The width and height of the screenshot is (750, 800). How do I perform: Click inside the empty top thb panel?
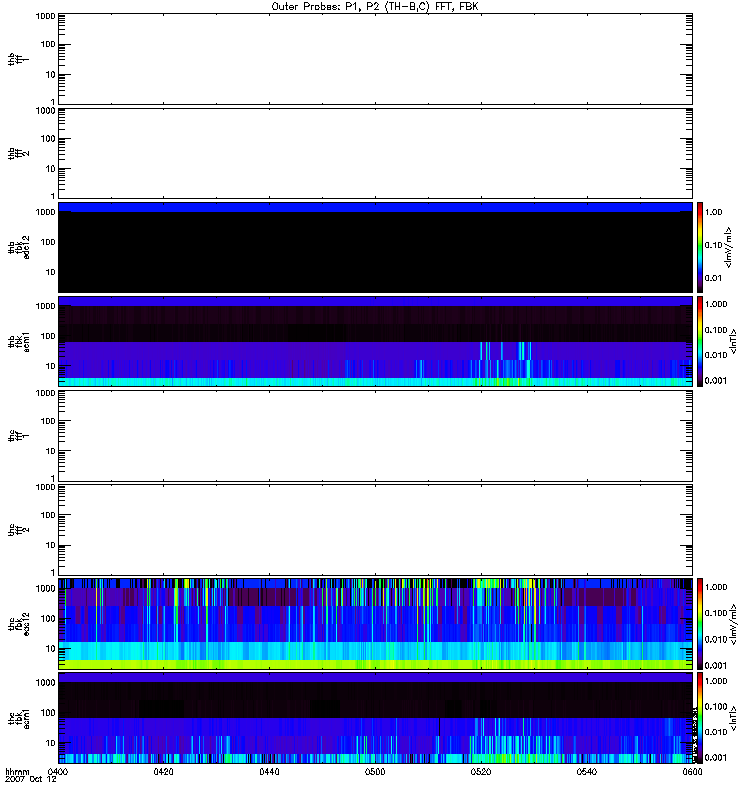click(375, 58)
